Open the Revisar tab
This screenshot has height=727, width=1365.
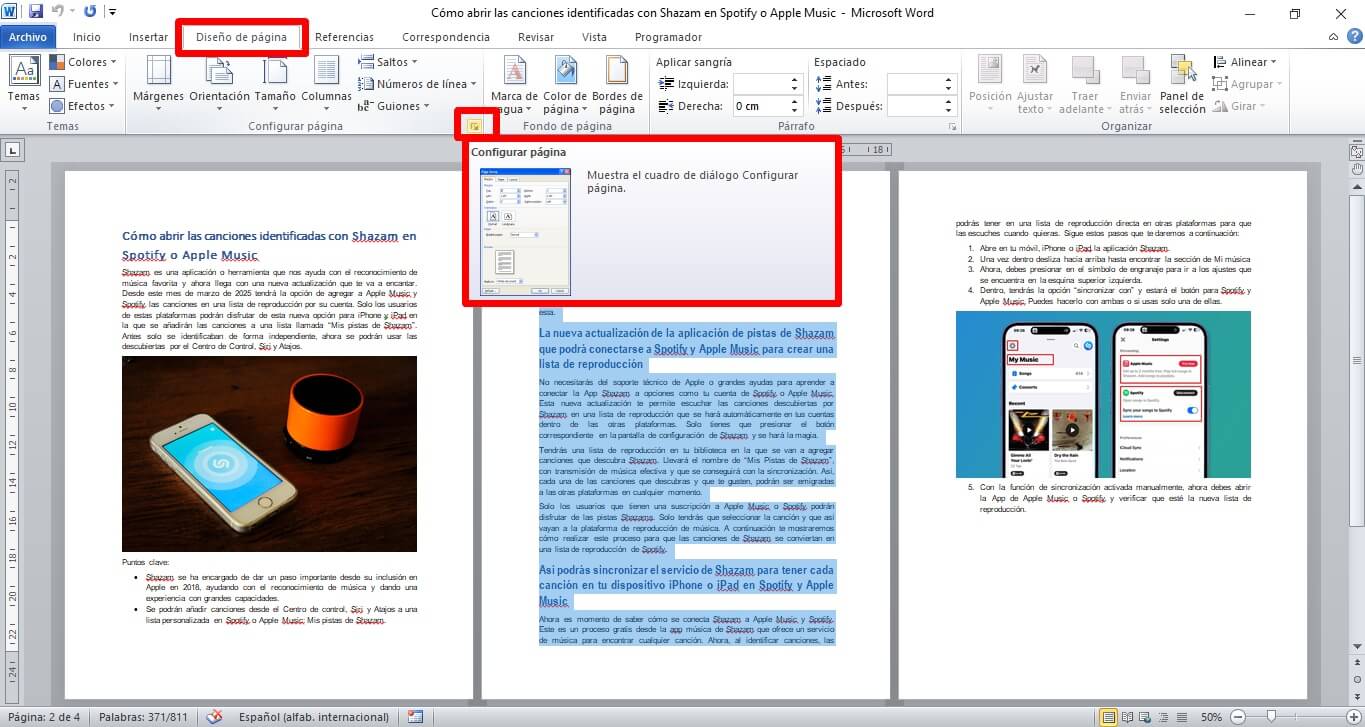[536, 37]
